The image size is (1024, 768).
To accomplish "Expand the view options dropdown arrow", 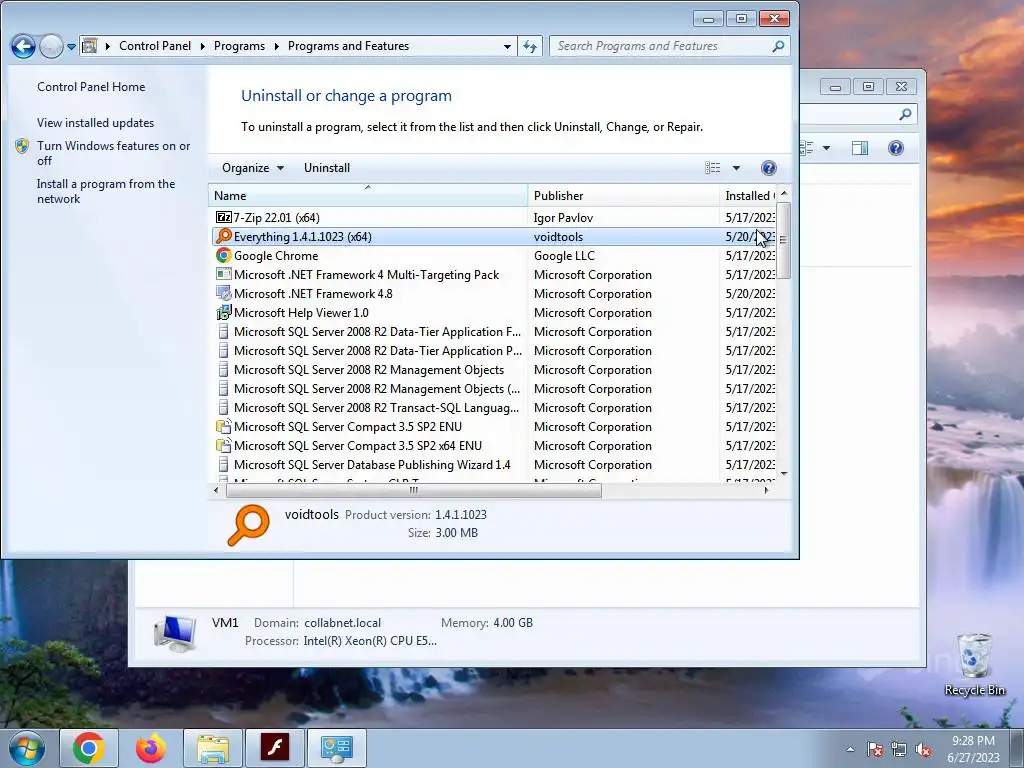I will (x=736, y=168).
